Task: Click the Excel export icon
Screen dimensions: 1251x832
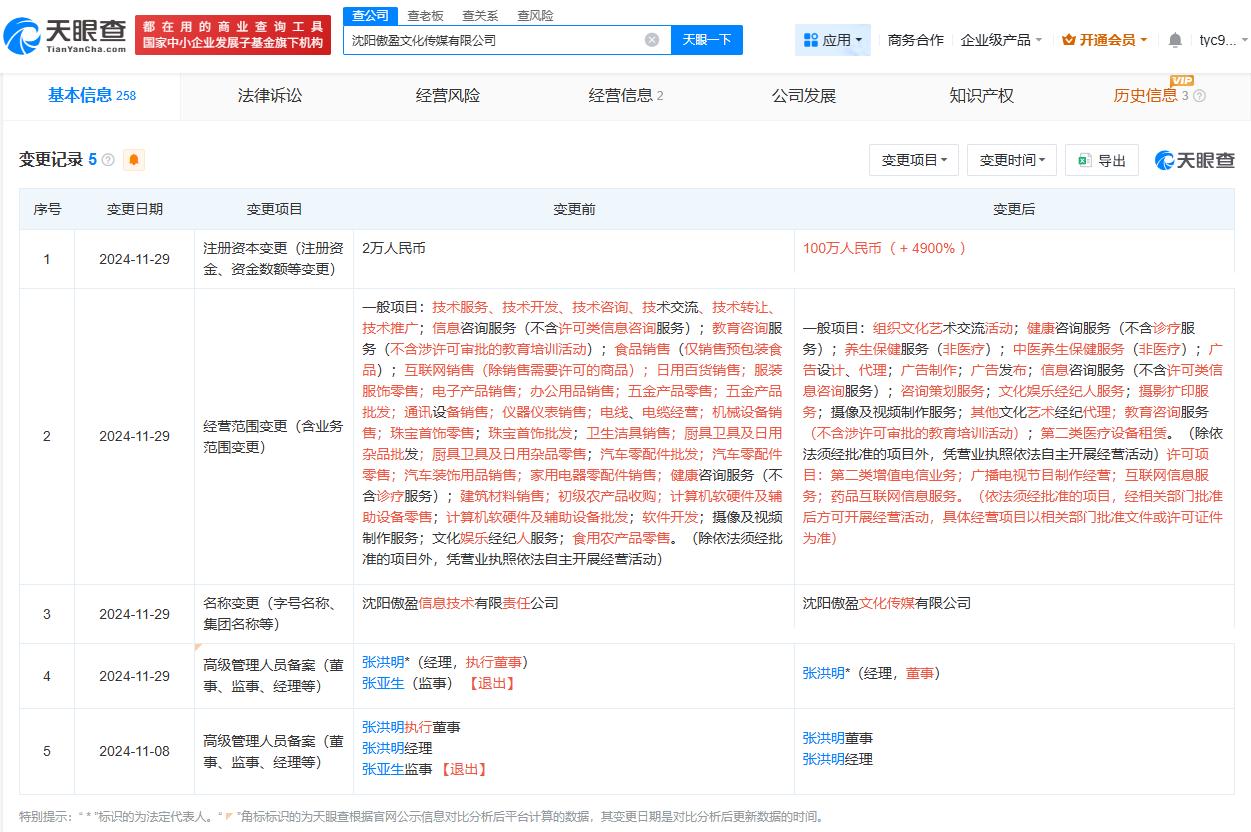Action: 1084,160
